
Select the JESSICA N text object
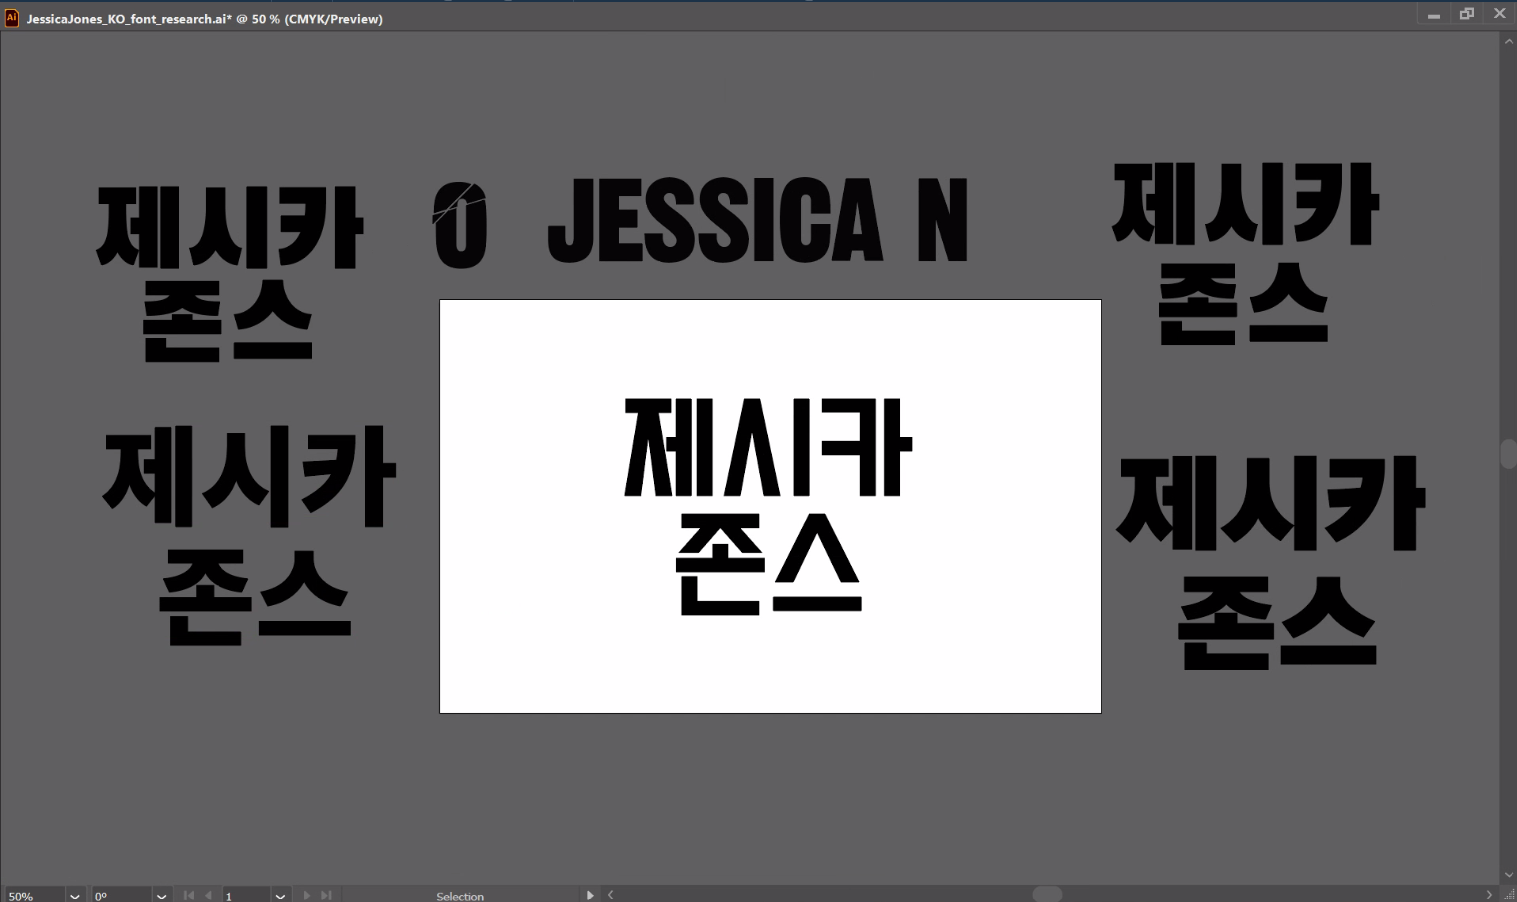[758, 221]
